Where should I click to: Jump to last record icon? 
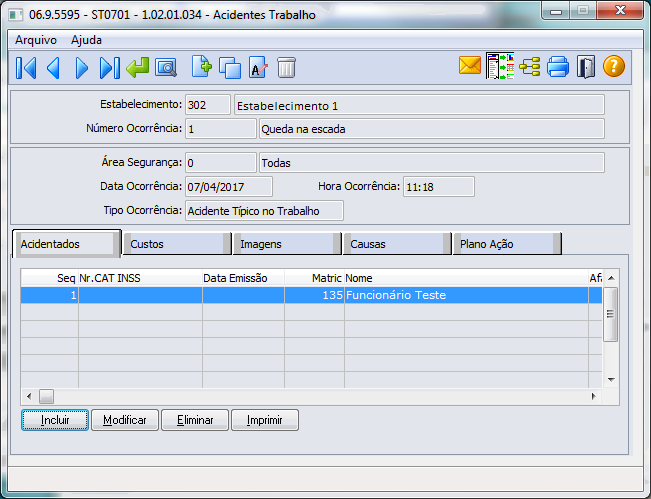(x=110, y=68)
